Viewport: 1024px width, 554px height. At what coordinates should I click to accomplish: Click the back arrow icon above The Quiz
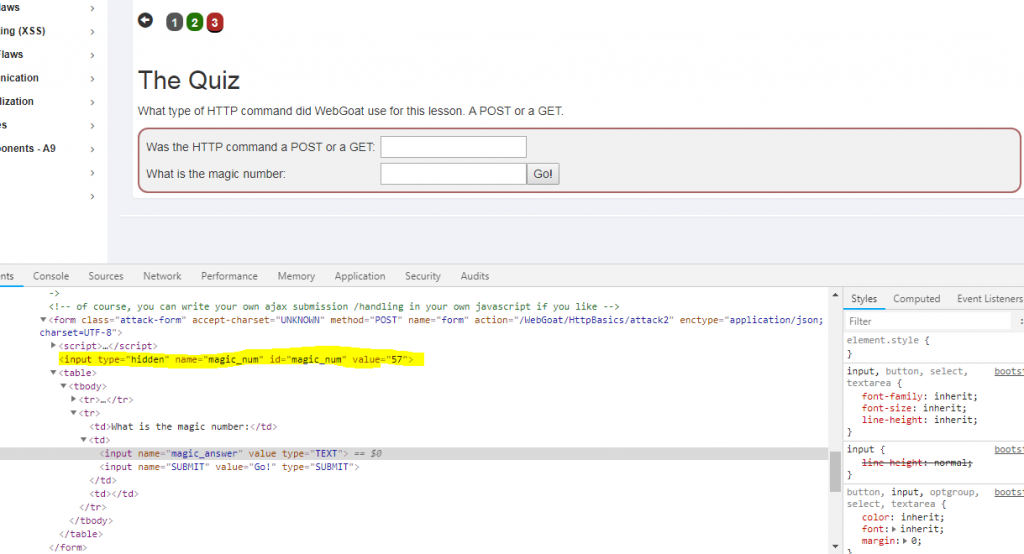(145, 21)
